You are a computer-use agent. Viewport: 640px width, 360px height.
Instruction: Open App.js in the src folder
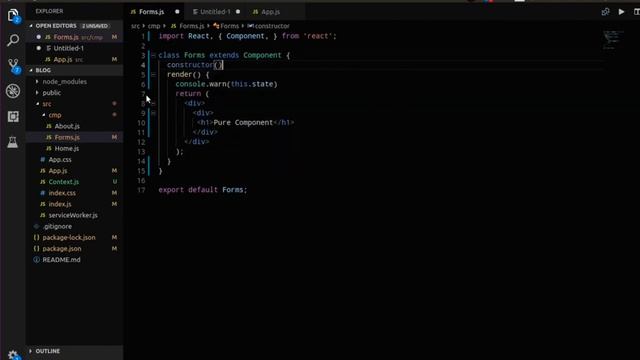click(75, 171)
